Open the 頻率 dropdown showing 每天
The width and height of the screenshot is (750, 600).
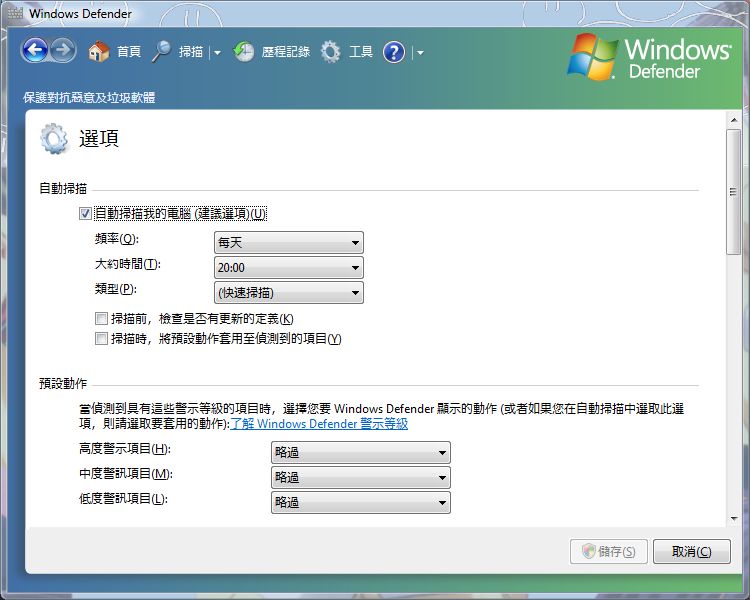(289, 243)
